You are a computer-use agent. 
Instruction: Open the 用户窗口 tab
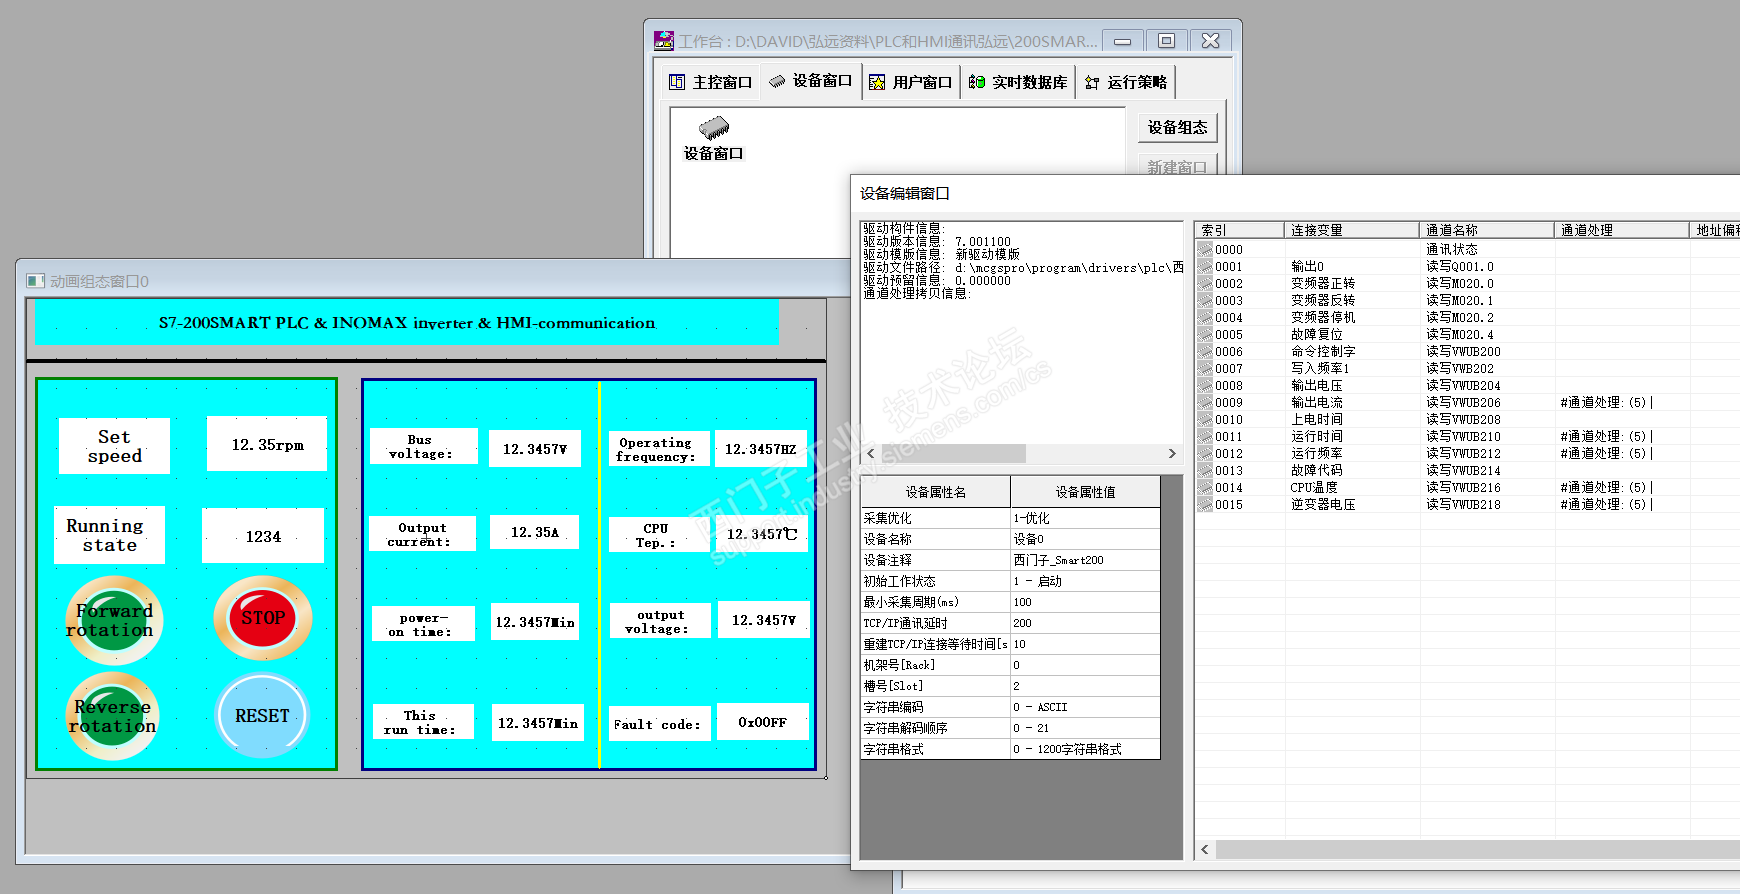point(910,82)
